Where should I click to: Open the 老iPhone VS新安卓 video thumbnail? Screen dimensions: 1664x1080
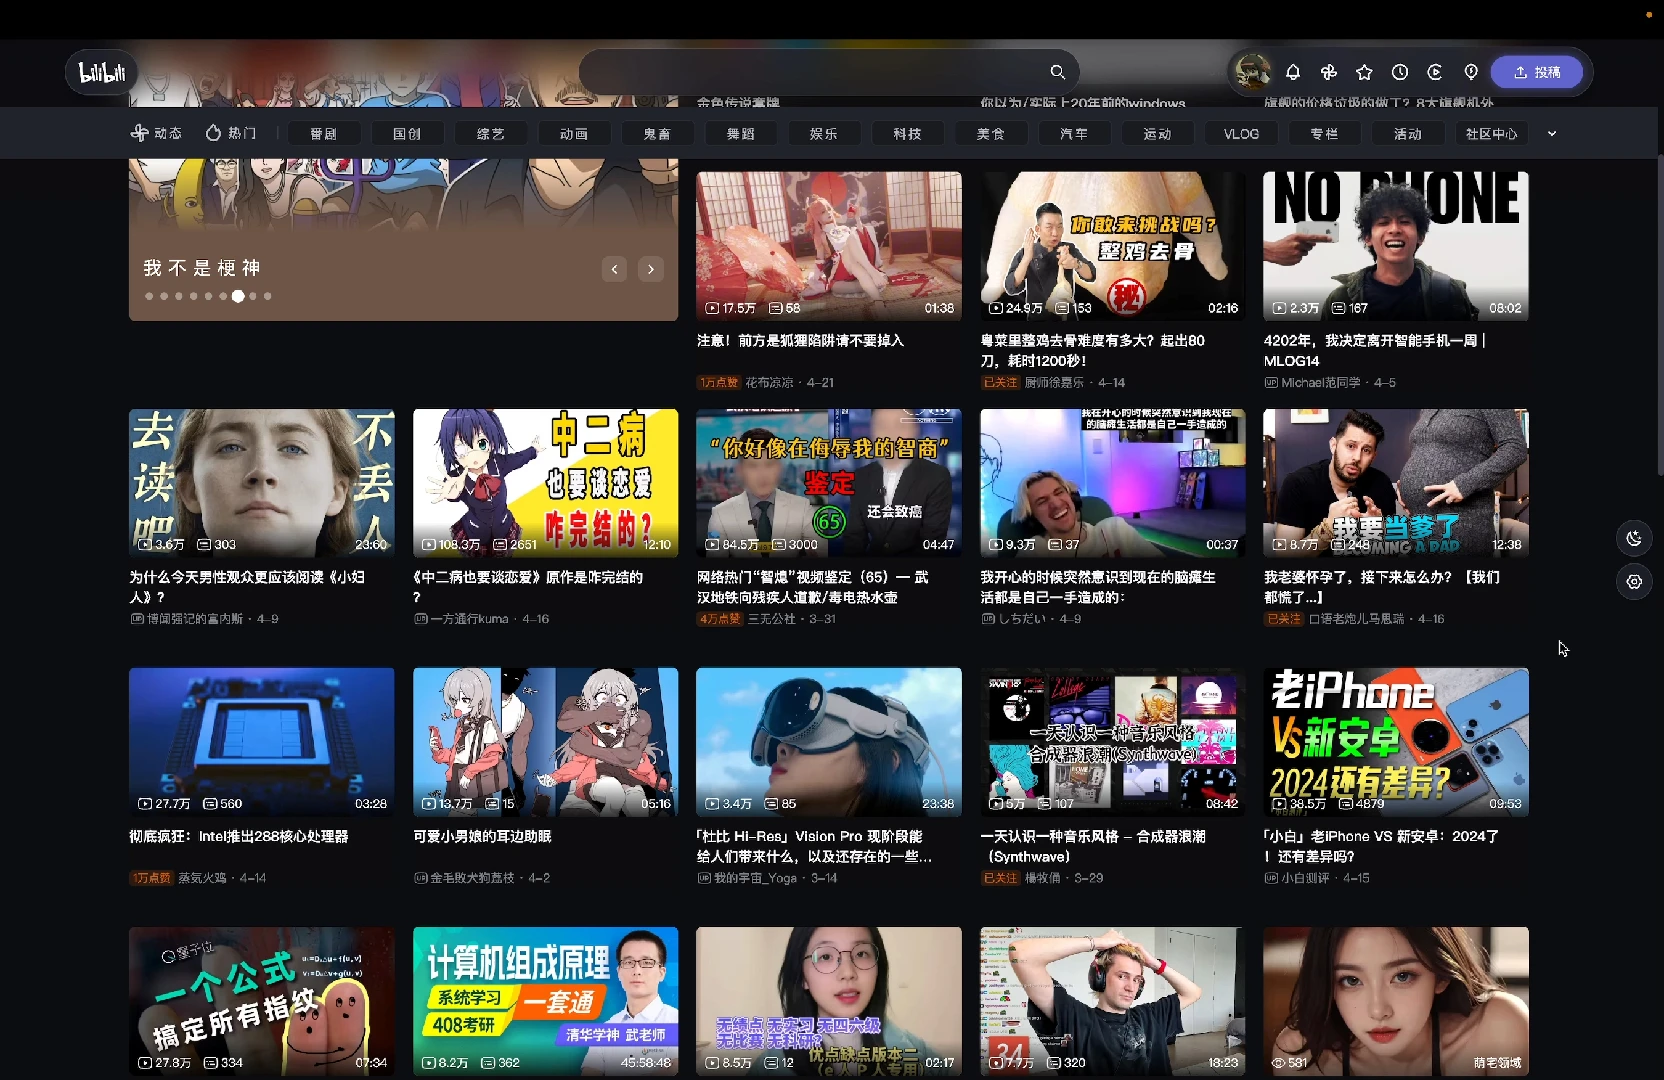click(x=1396, y=742)
